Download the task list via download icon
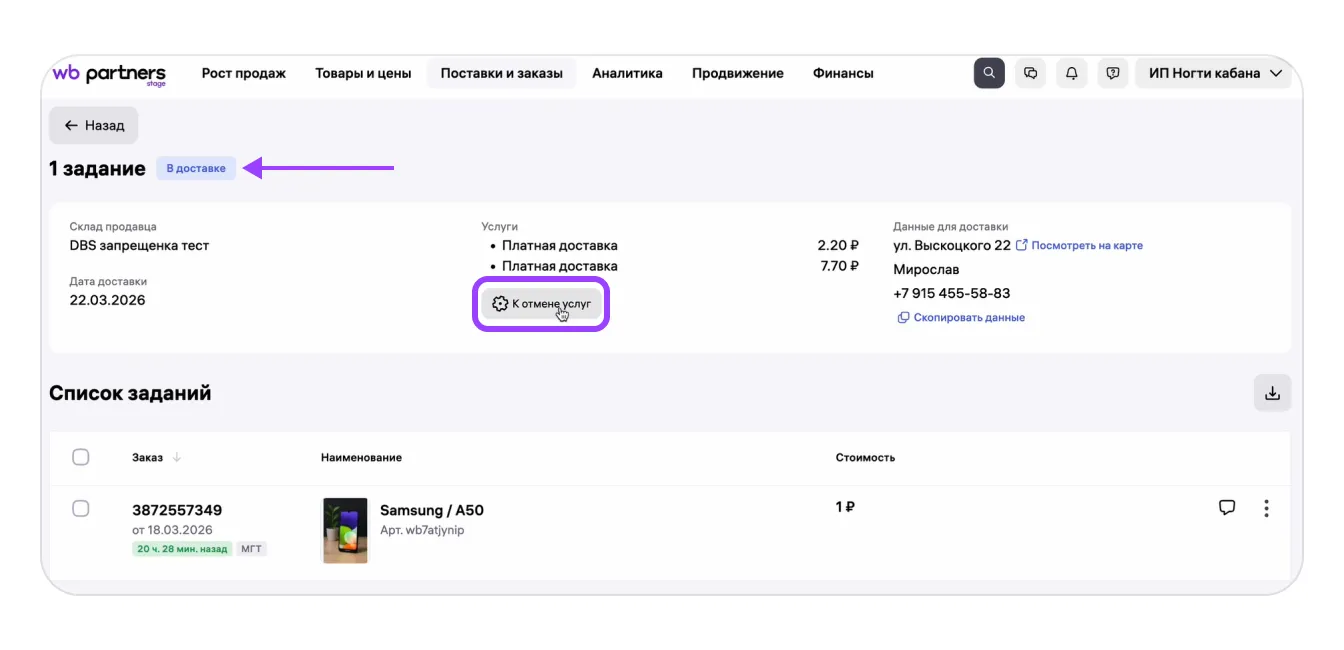Image resolution: width=1344 pixels, height=650 pixels. [1272, 393]
